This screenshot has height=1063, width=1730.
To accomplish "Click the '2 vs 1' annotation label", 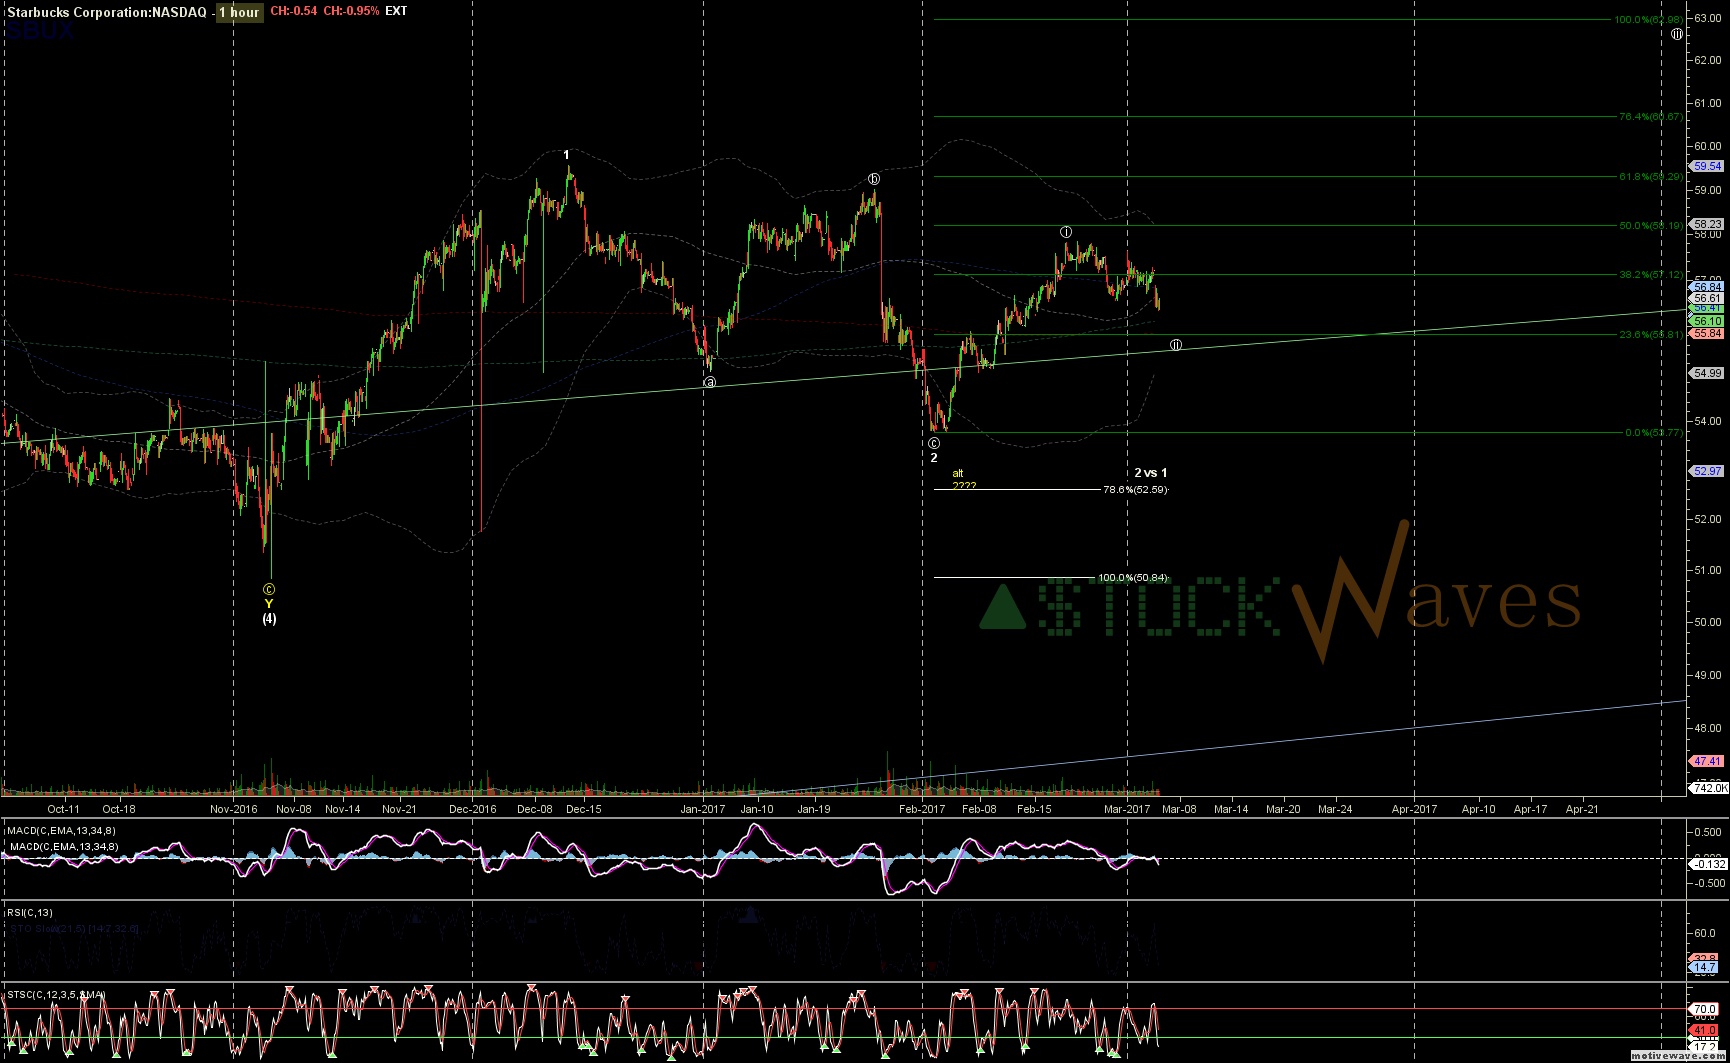I will pyautogui.click(x=1150, y=473).
